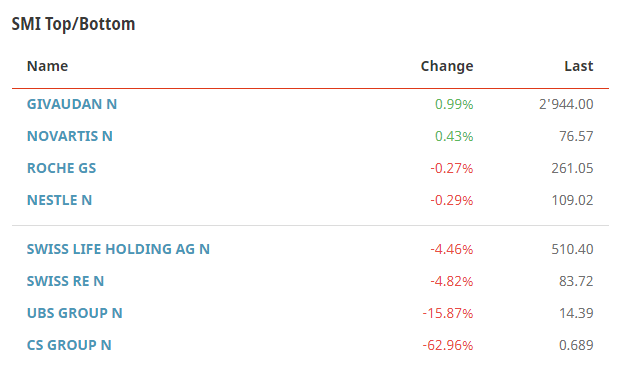Open the NOVARTIS N stock link
Screen dimensions: 636x379
(70, 136)
